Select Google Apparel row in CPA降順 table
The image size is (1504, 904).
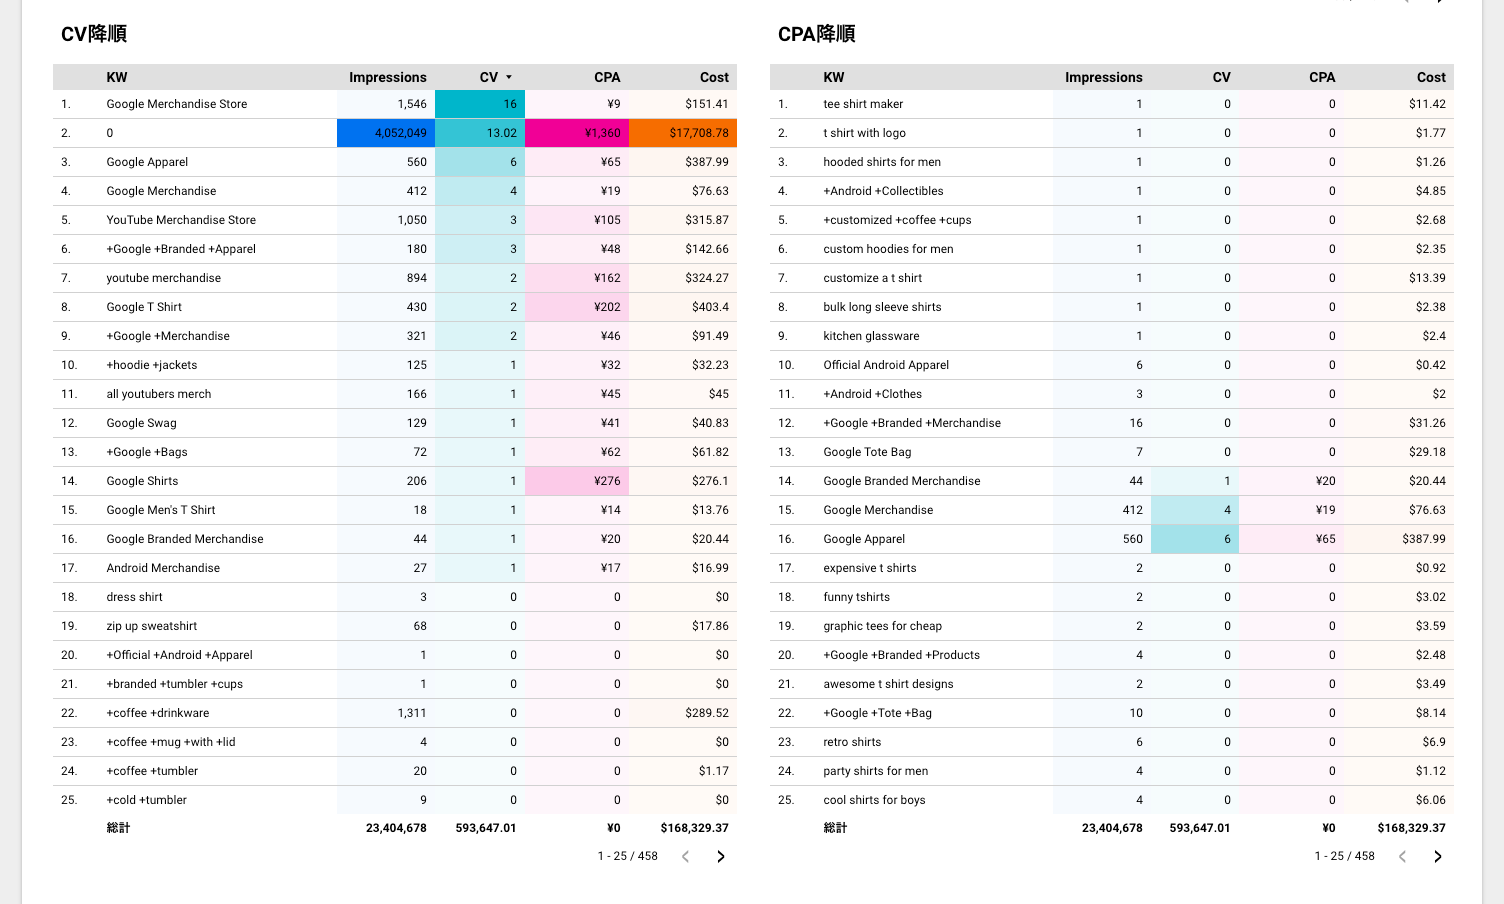pyautogui.click(x=1112, y=539)
